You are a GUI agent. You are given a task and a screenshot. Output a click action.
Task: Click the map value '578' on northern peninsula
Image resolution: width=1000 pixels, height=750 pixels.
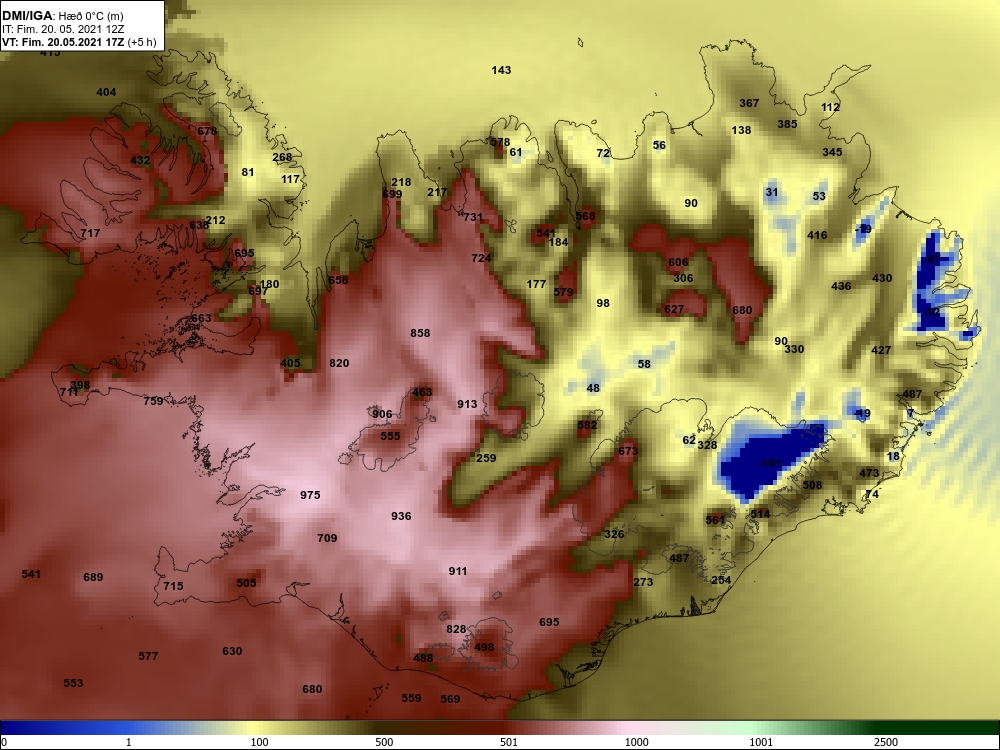pos(500,142)
